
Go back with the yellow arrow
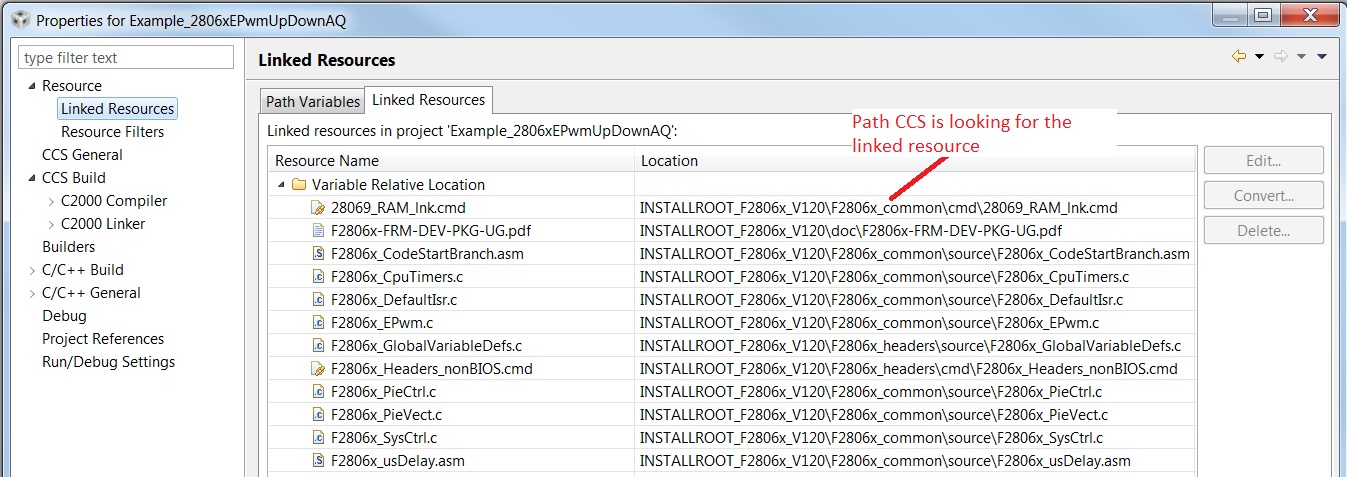1239,57
